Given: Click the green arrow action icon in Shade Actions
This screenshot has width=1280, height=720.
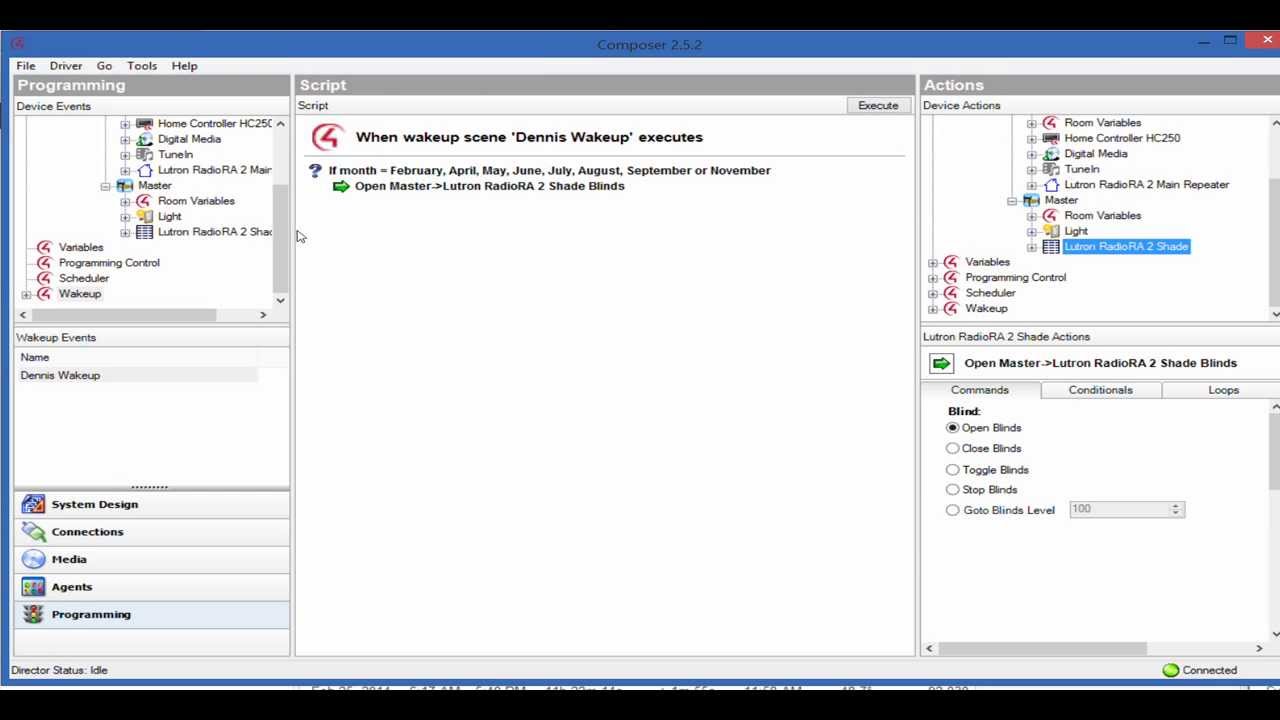Looking at the screenshot, I should (941, 363).
